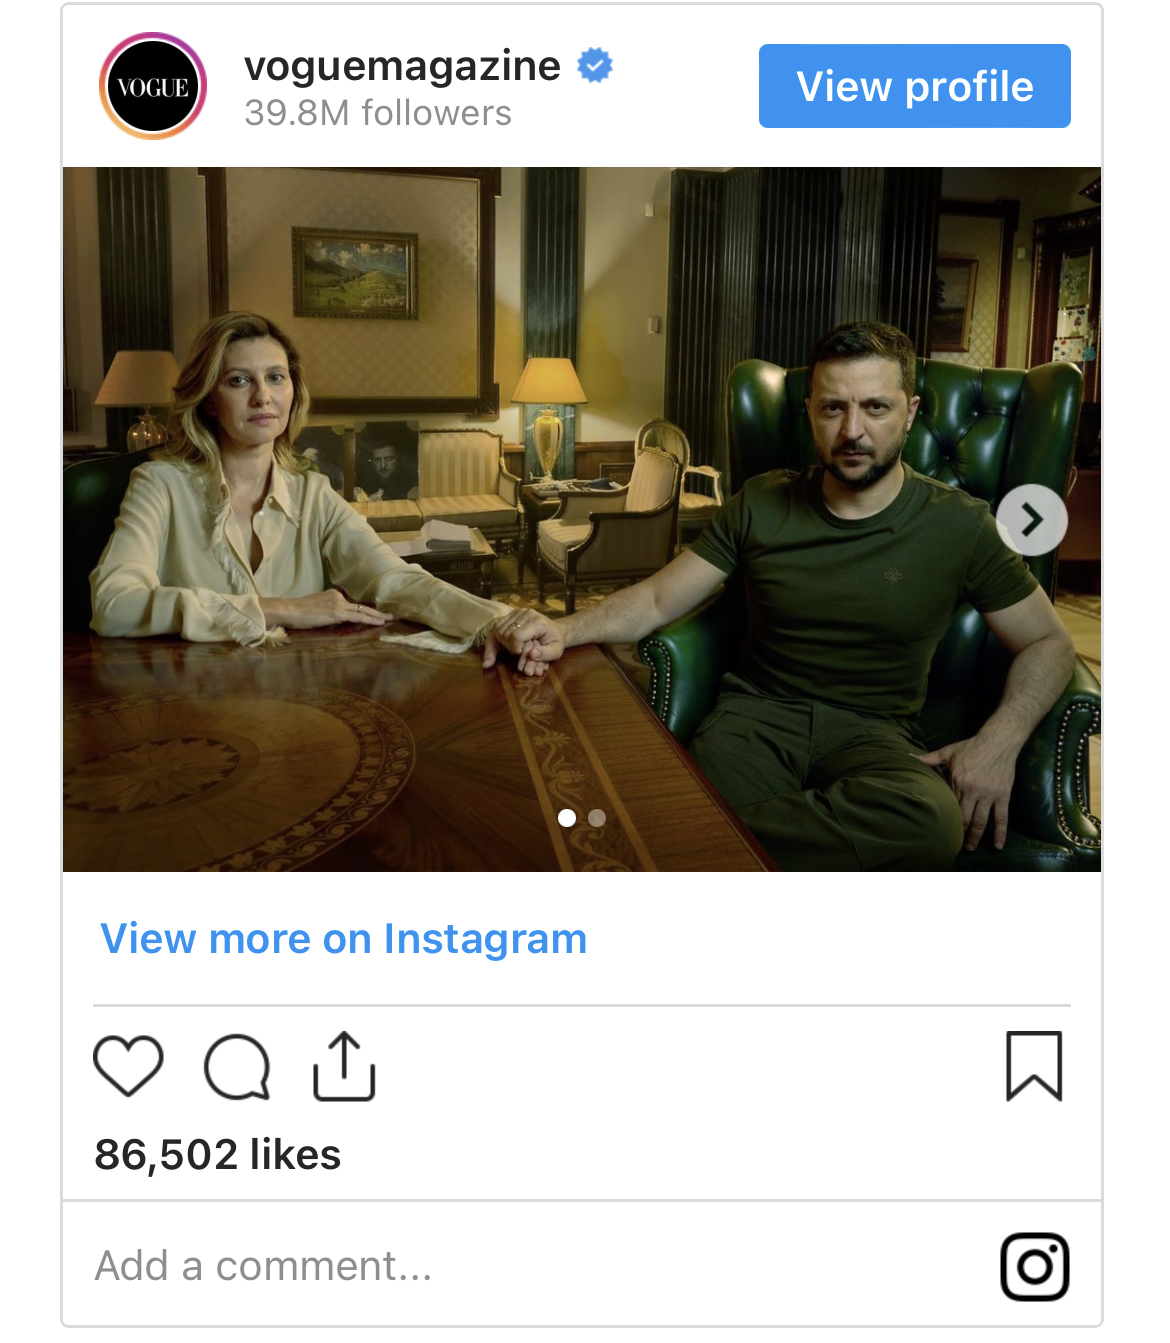This screenshot has height=1343, width=1170.
Task: Select the second carousel dot indicator
Action: [x=597, y=818]
